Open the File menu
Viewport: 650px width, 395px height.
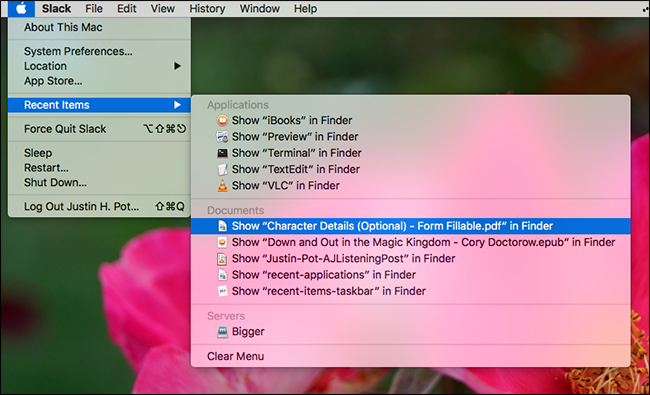coord(94,8)
